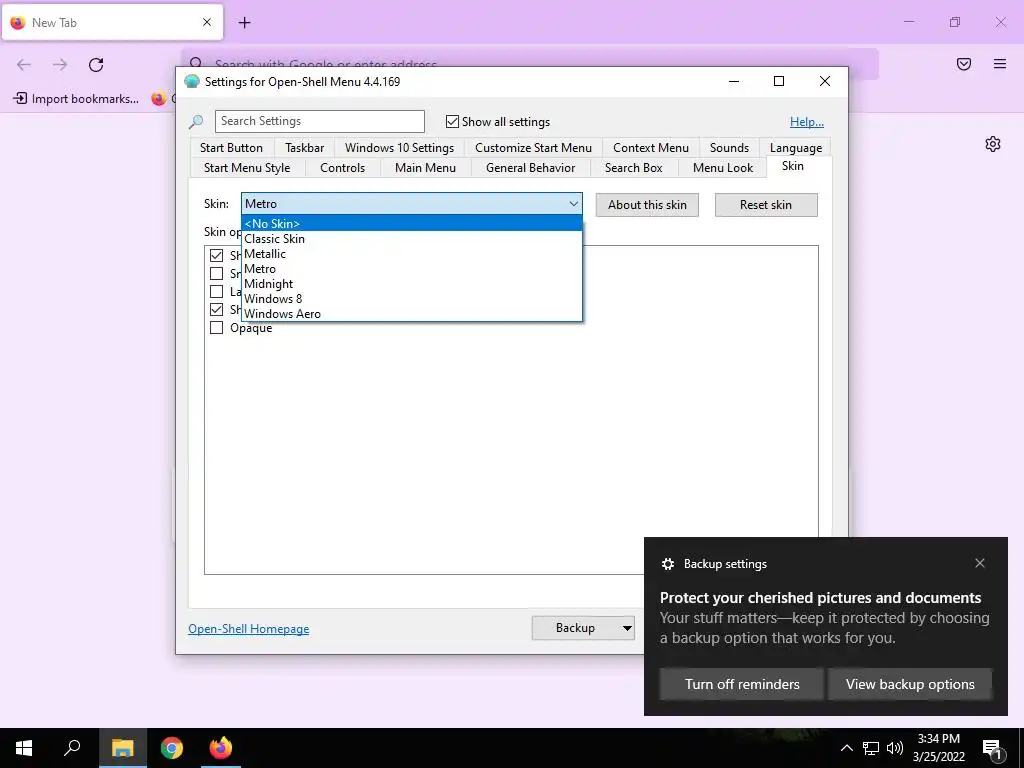
Task: Switch to the Controls tab
Action: pos(342,168)
